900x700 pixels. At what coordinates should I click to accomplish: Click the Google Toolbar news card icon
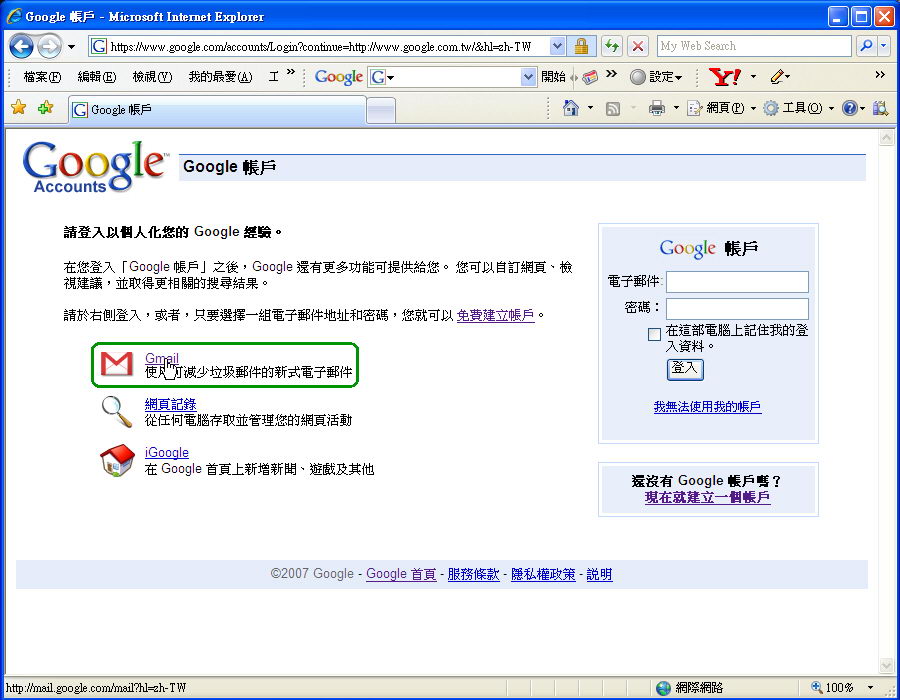point(590,77)
